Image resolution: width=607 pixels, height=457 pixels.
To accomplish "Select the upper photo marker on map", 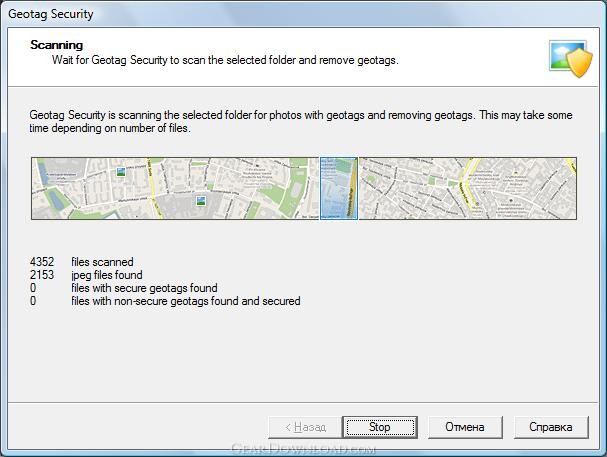I will click(x=121, y=172).
